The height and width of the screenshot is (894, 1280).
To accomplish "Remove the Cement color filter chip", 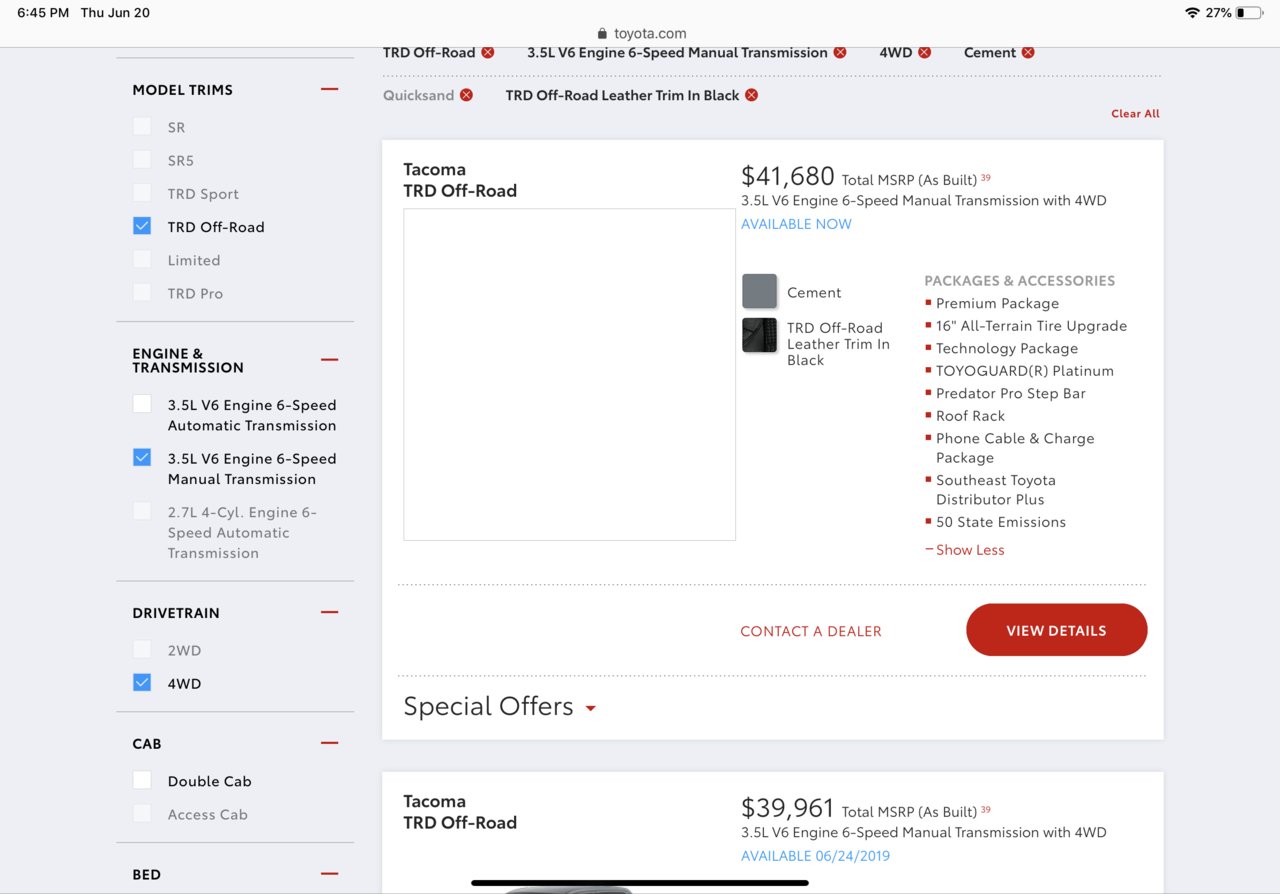I will pos(1028,53).
